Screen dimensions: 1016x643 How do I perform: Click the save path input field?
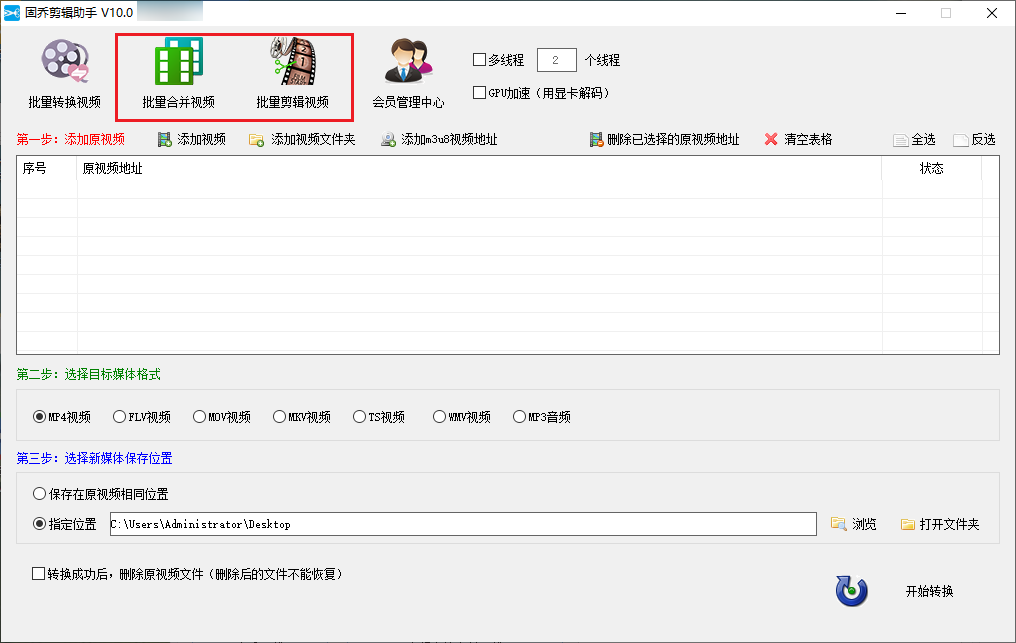[x=463, y=524]
